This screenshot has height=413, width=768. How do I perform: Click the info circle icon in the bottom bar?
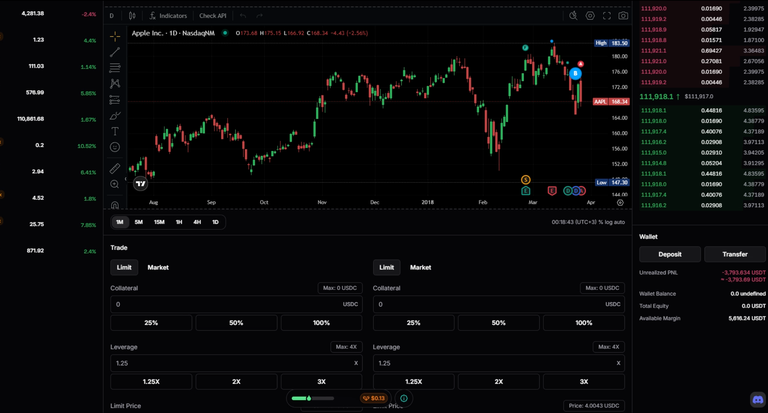point(404,398)
